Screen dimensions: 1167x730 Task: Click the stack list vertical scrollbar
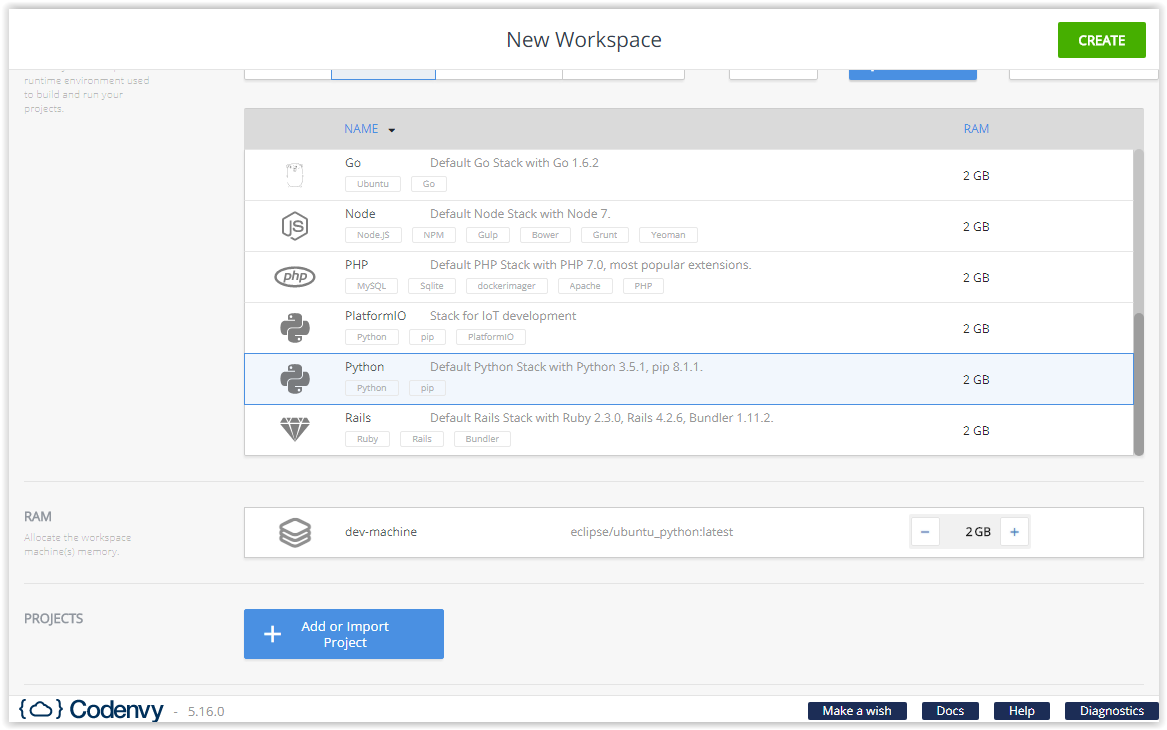click(1139, 383)
